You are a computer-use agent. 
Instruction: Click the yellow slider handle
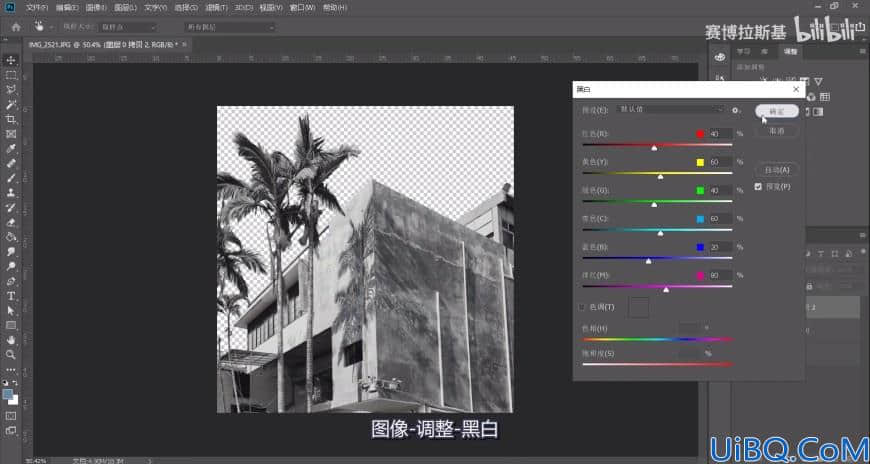click(x=660, y=176)
